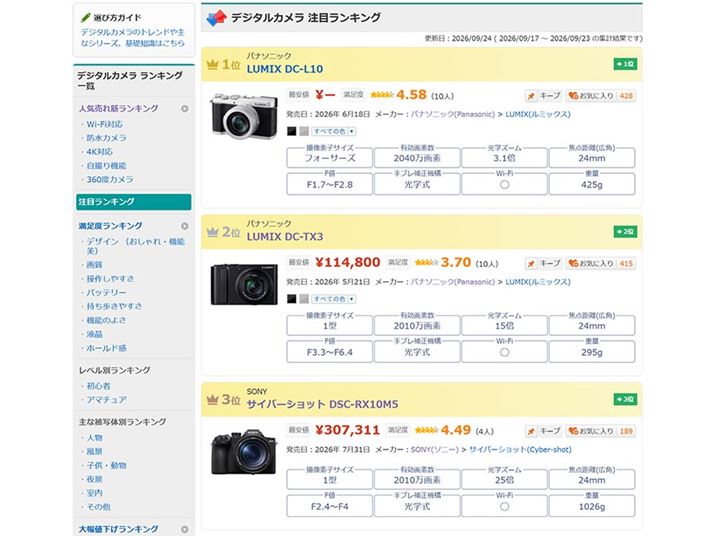Click the 4.58 satisfaction score
The image size is (715, 536).
pos(411,95)
